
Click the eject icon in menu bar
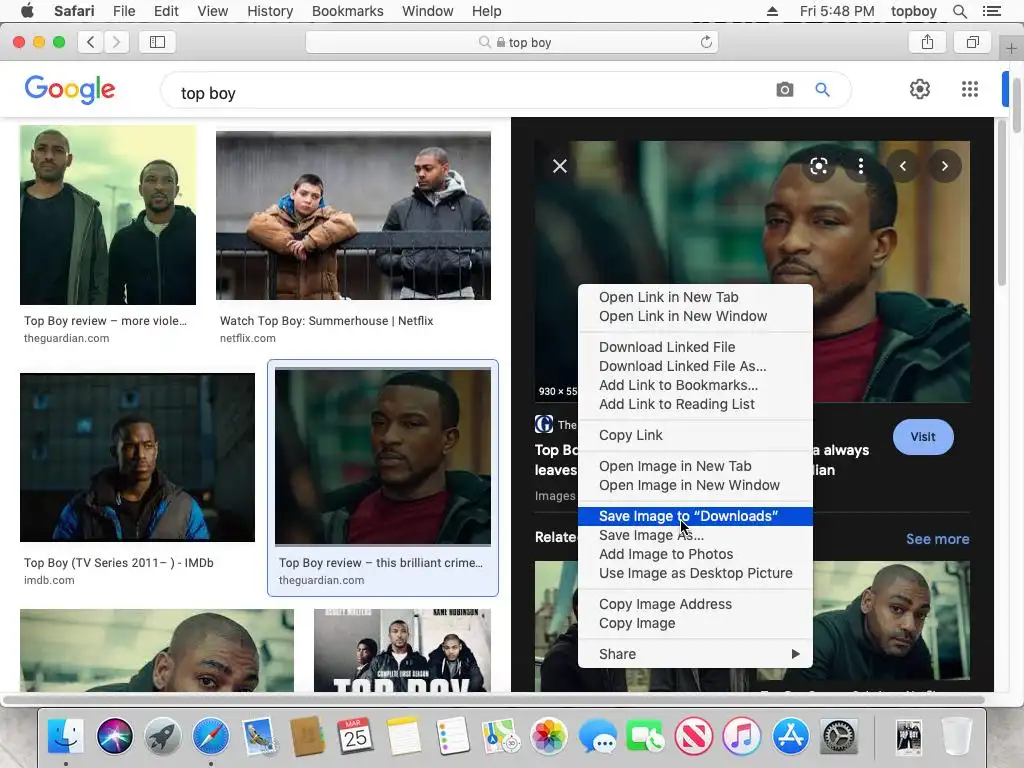point(772,11)
